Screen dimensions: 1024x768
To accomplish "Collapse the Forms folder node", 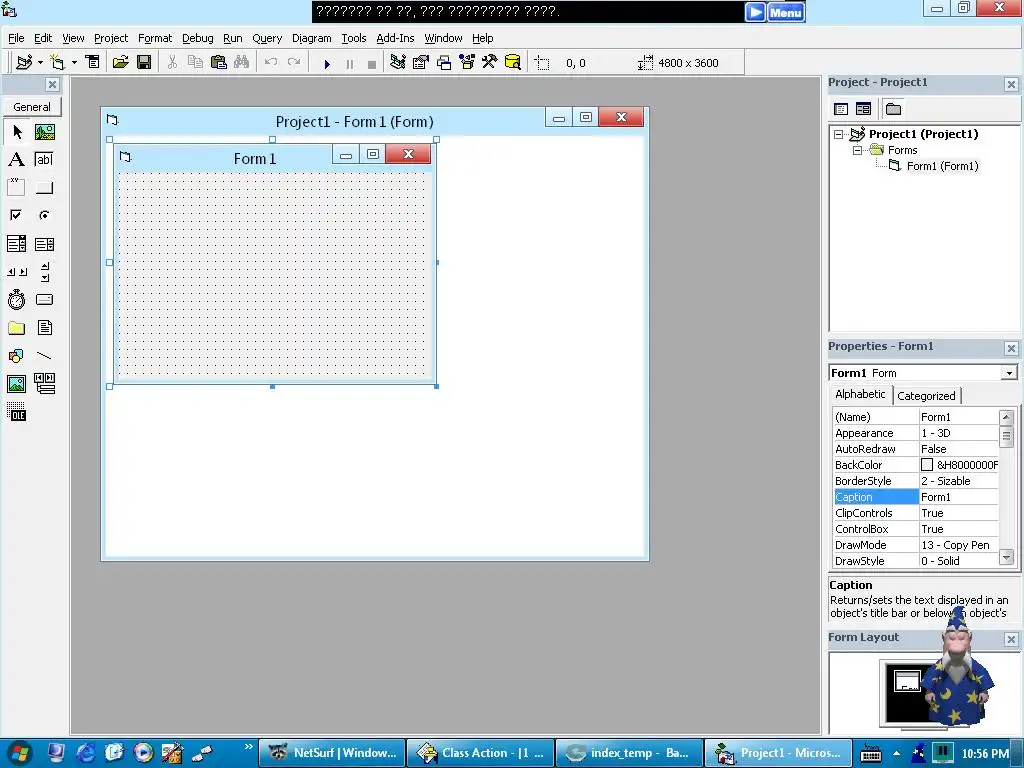I will tap(857, 150).
